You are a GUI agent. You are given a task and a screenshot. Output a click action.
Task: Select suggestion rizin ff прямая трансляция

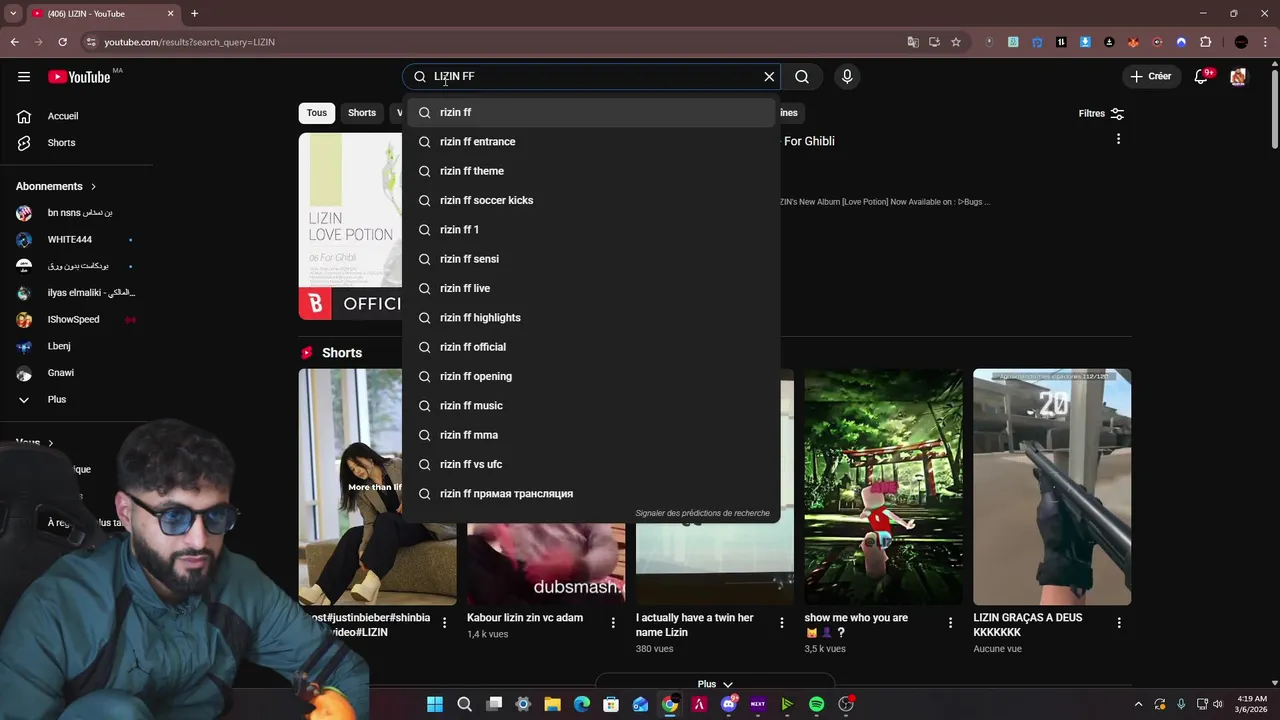click(591, 494)
